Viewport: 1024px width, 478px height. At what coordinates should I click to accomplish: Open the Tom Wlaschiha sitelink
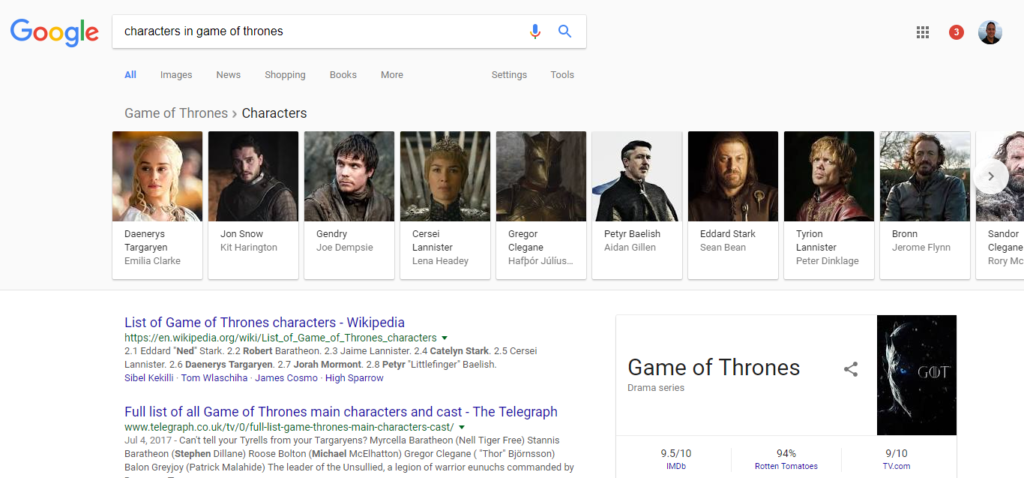[x=214, y=378]
